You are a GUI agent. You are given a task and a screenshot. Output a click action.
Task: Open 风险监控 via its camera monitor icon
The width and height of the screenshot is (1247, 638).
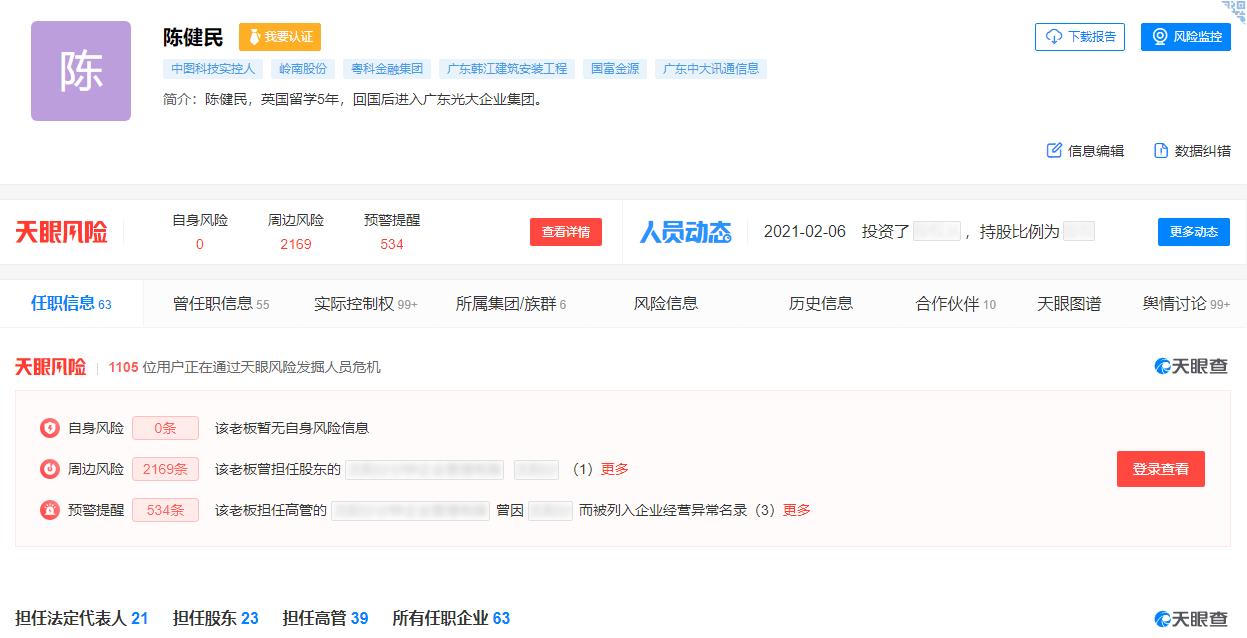tap(1160, 36)
